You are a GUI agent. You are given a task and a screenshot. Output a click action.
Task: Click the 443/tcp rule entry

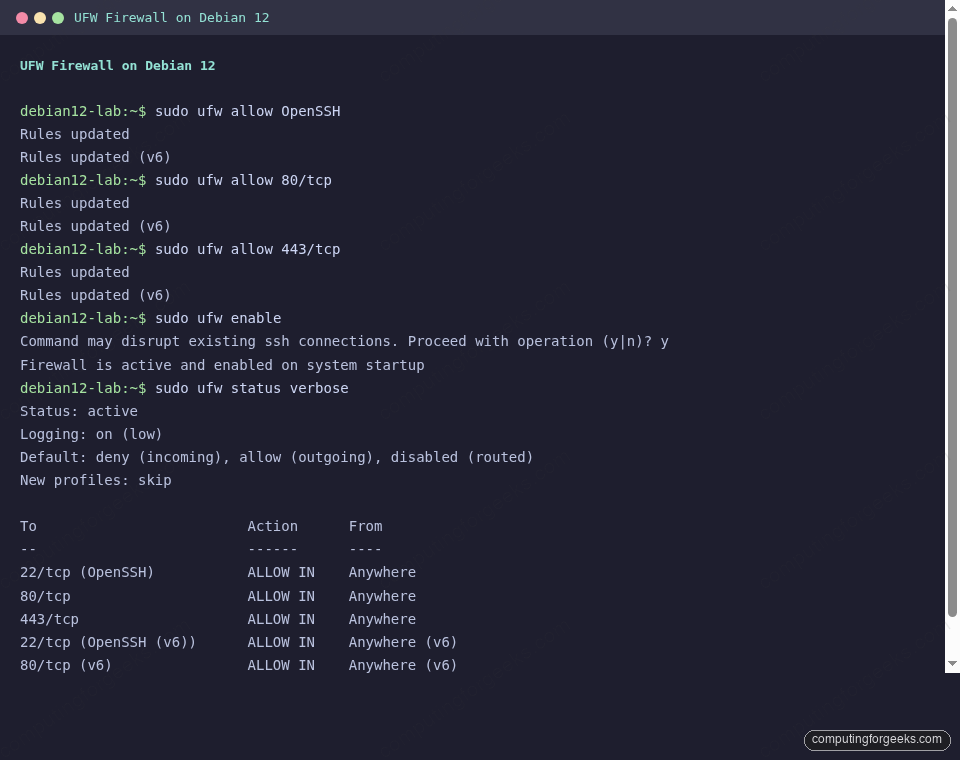point(49,619)
